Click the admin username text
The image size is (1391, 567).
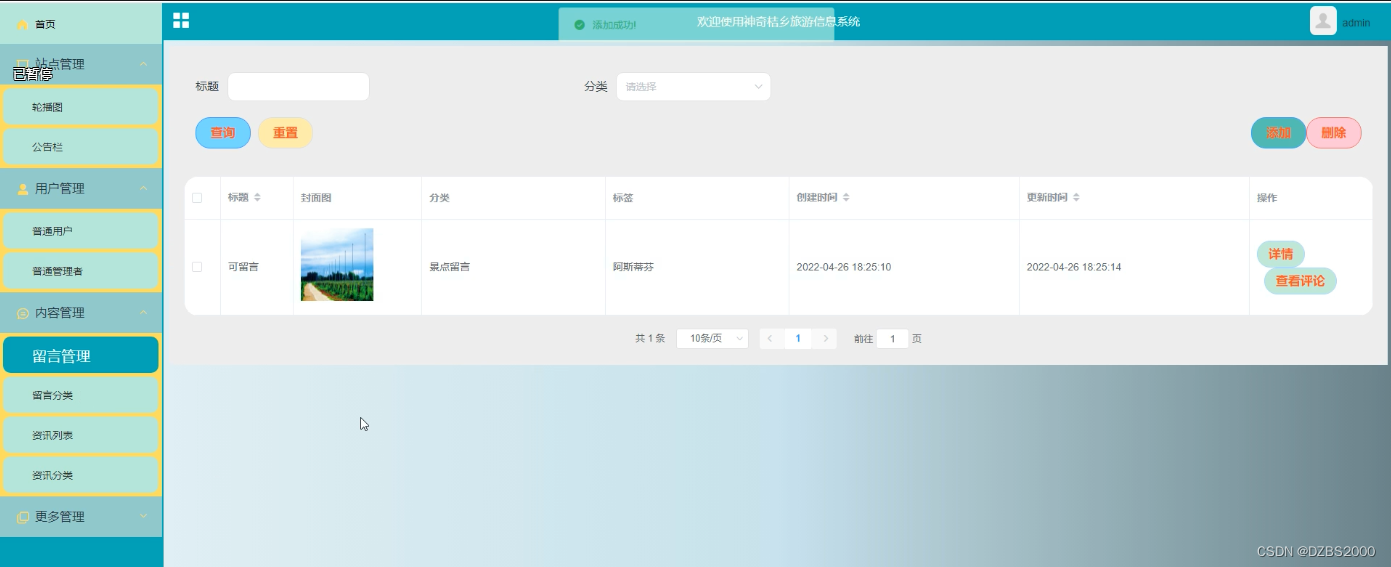point(1356,23)
